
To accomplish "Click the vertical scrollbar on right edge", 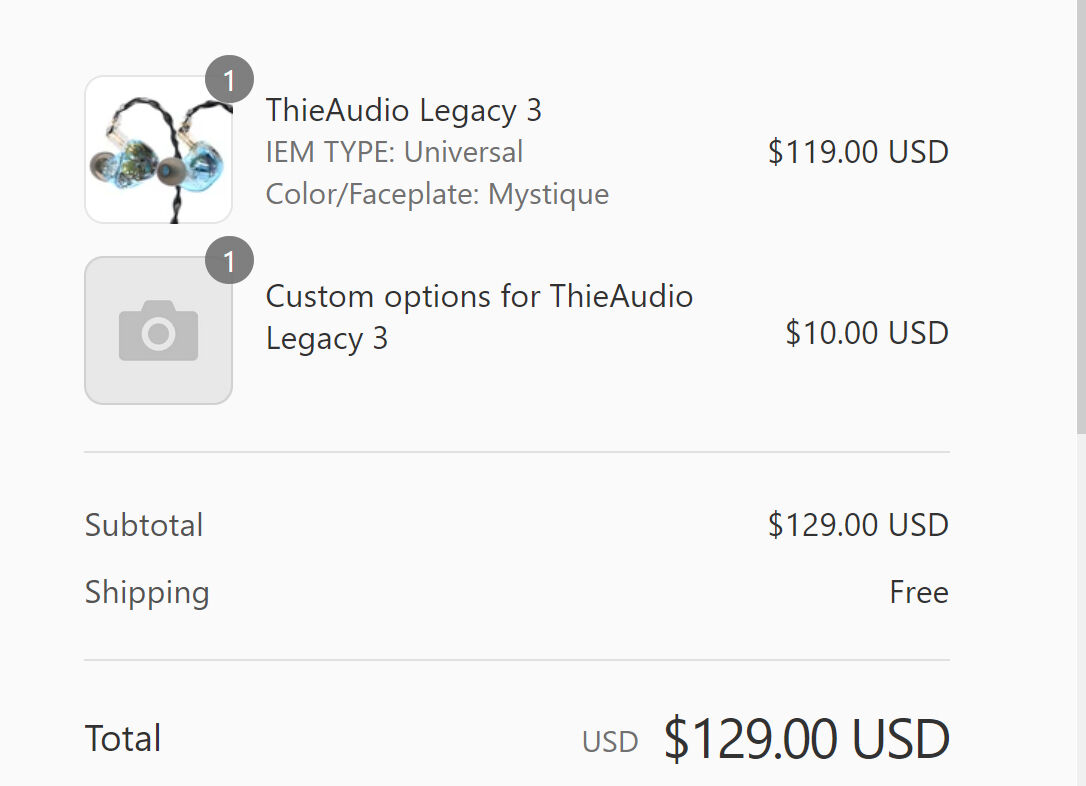I will (x=1081, y=217).
